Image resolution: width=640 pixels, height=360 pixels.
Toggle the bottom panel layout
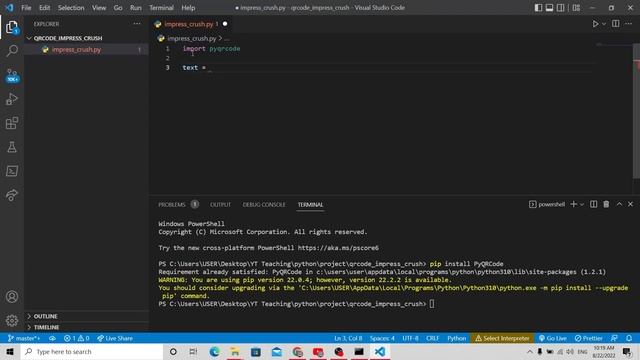click(x=549, y=8)
